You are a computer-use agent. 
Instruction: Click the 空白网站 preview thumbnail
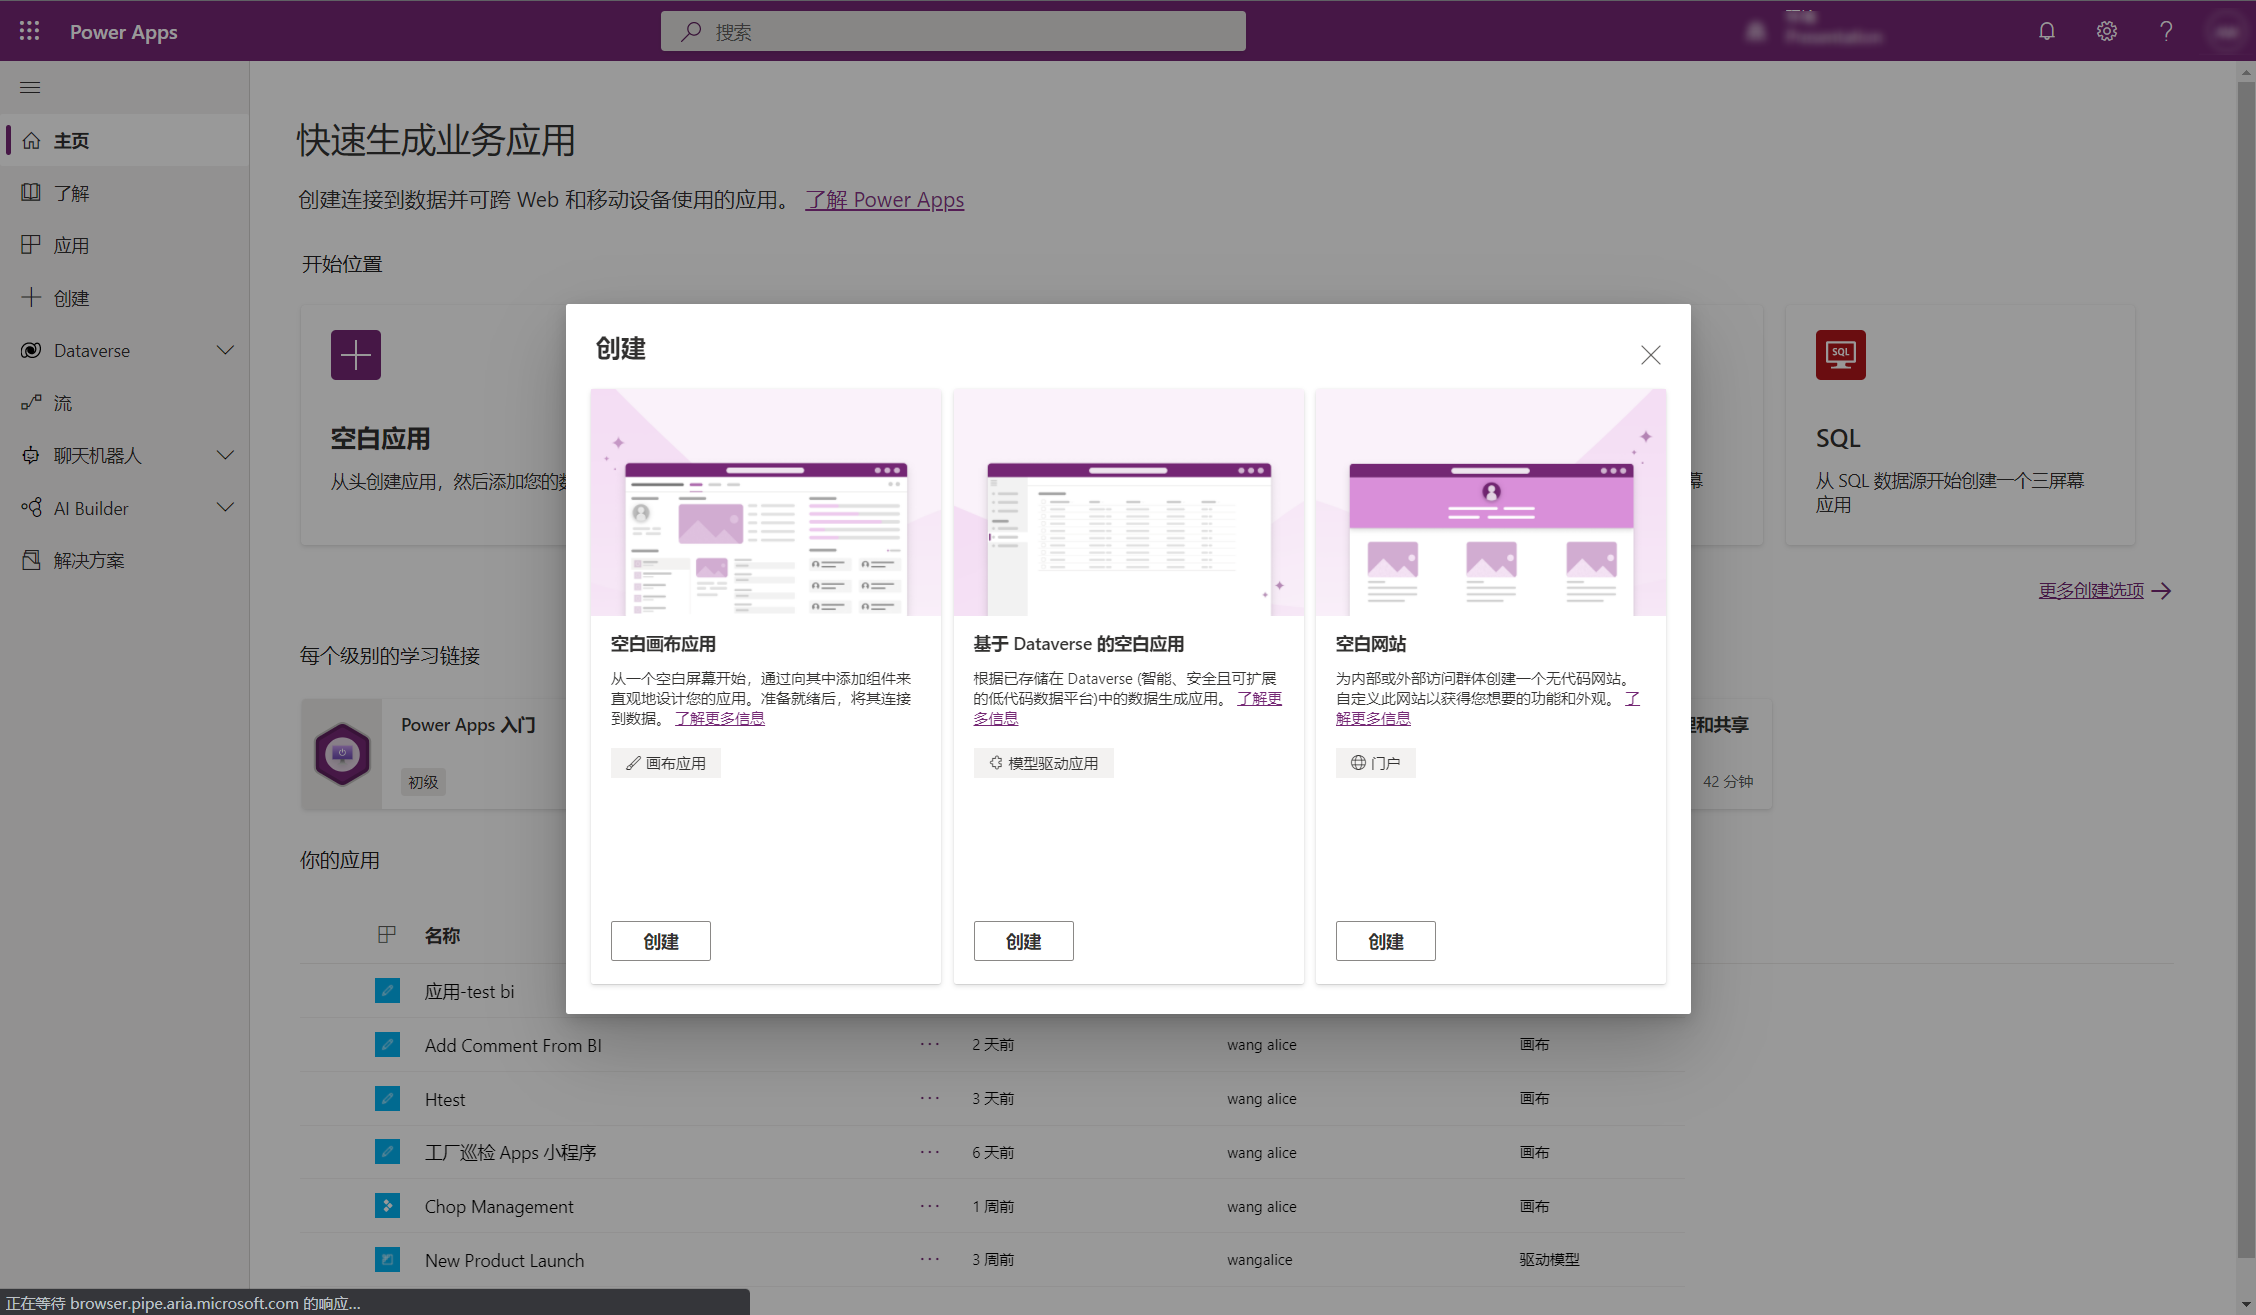coord(1491,502)
